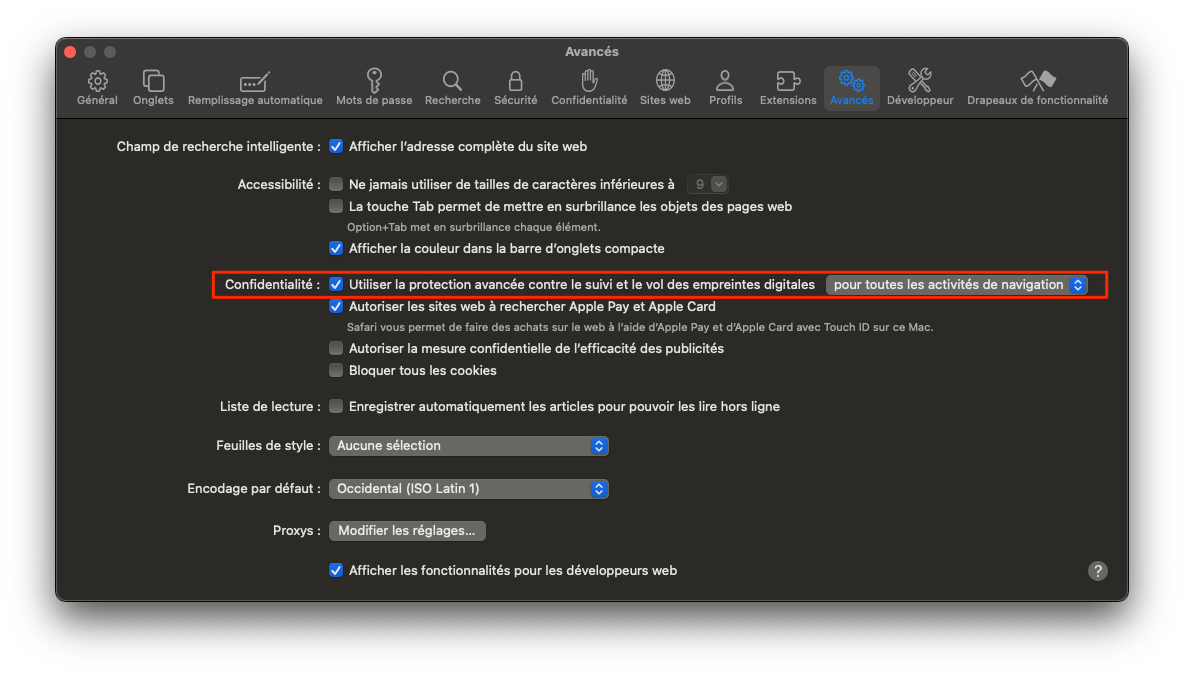This screenshot has width=1184, height=675.
Task: Open the Profils person icon
Action: (725, 81)
